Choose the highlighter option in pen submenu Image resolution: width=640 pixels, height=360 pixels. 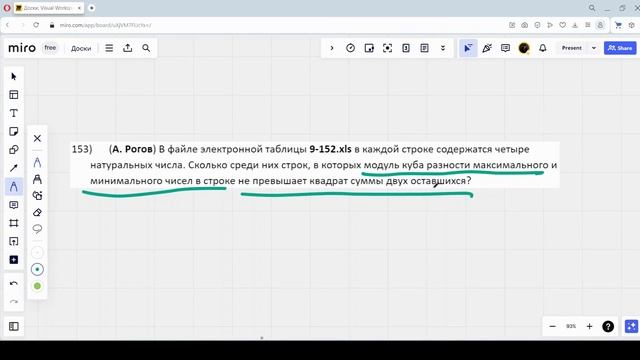(x=37, y=179)
